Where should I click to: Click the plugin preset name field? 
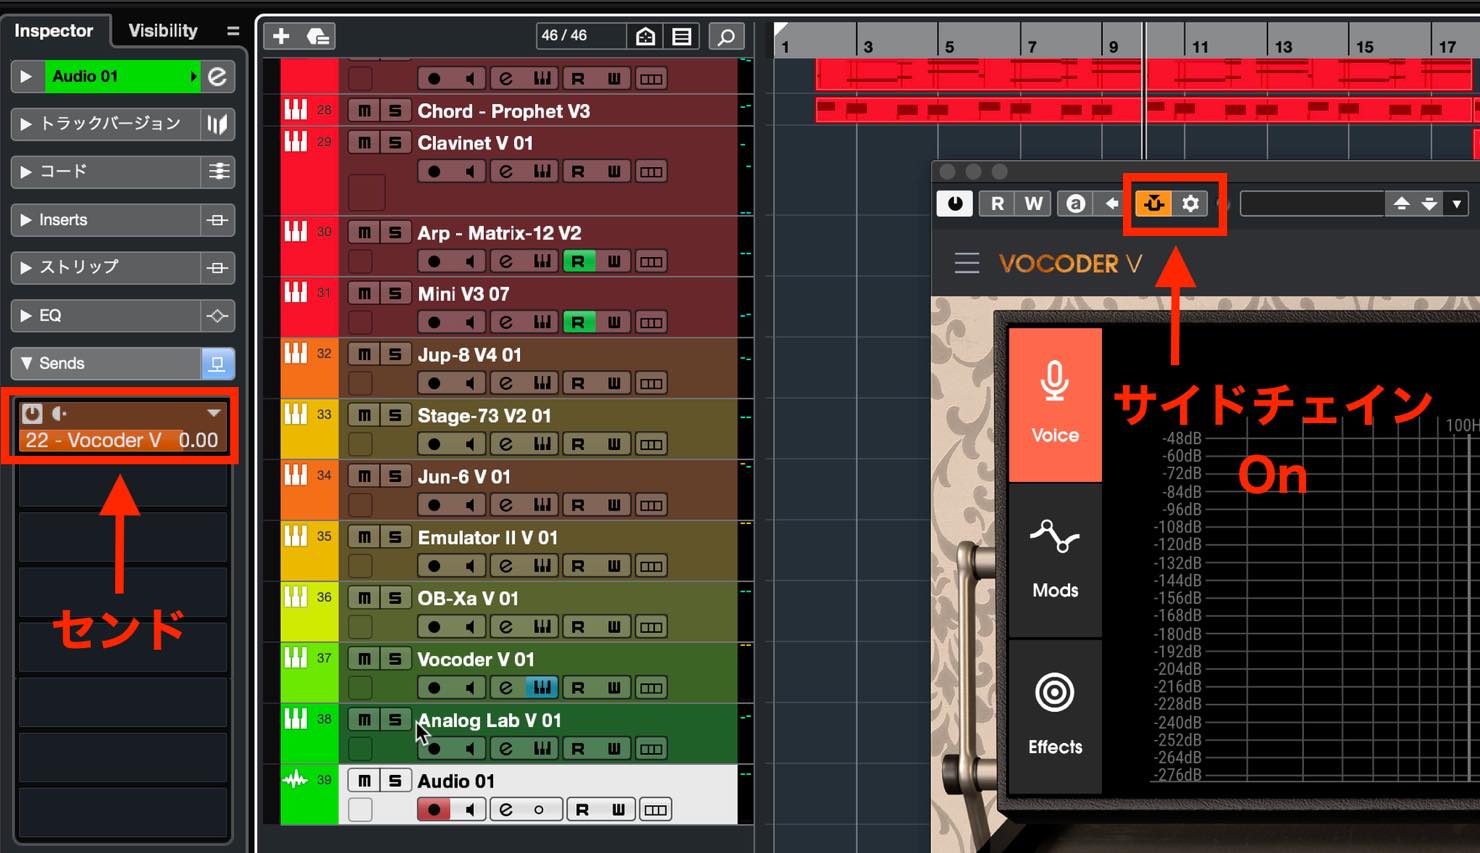pyautogui.click(x=1312, y=203)
